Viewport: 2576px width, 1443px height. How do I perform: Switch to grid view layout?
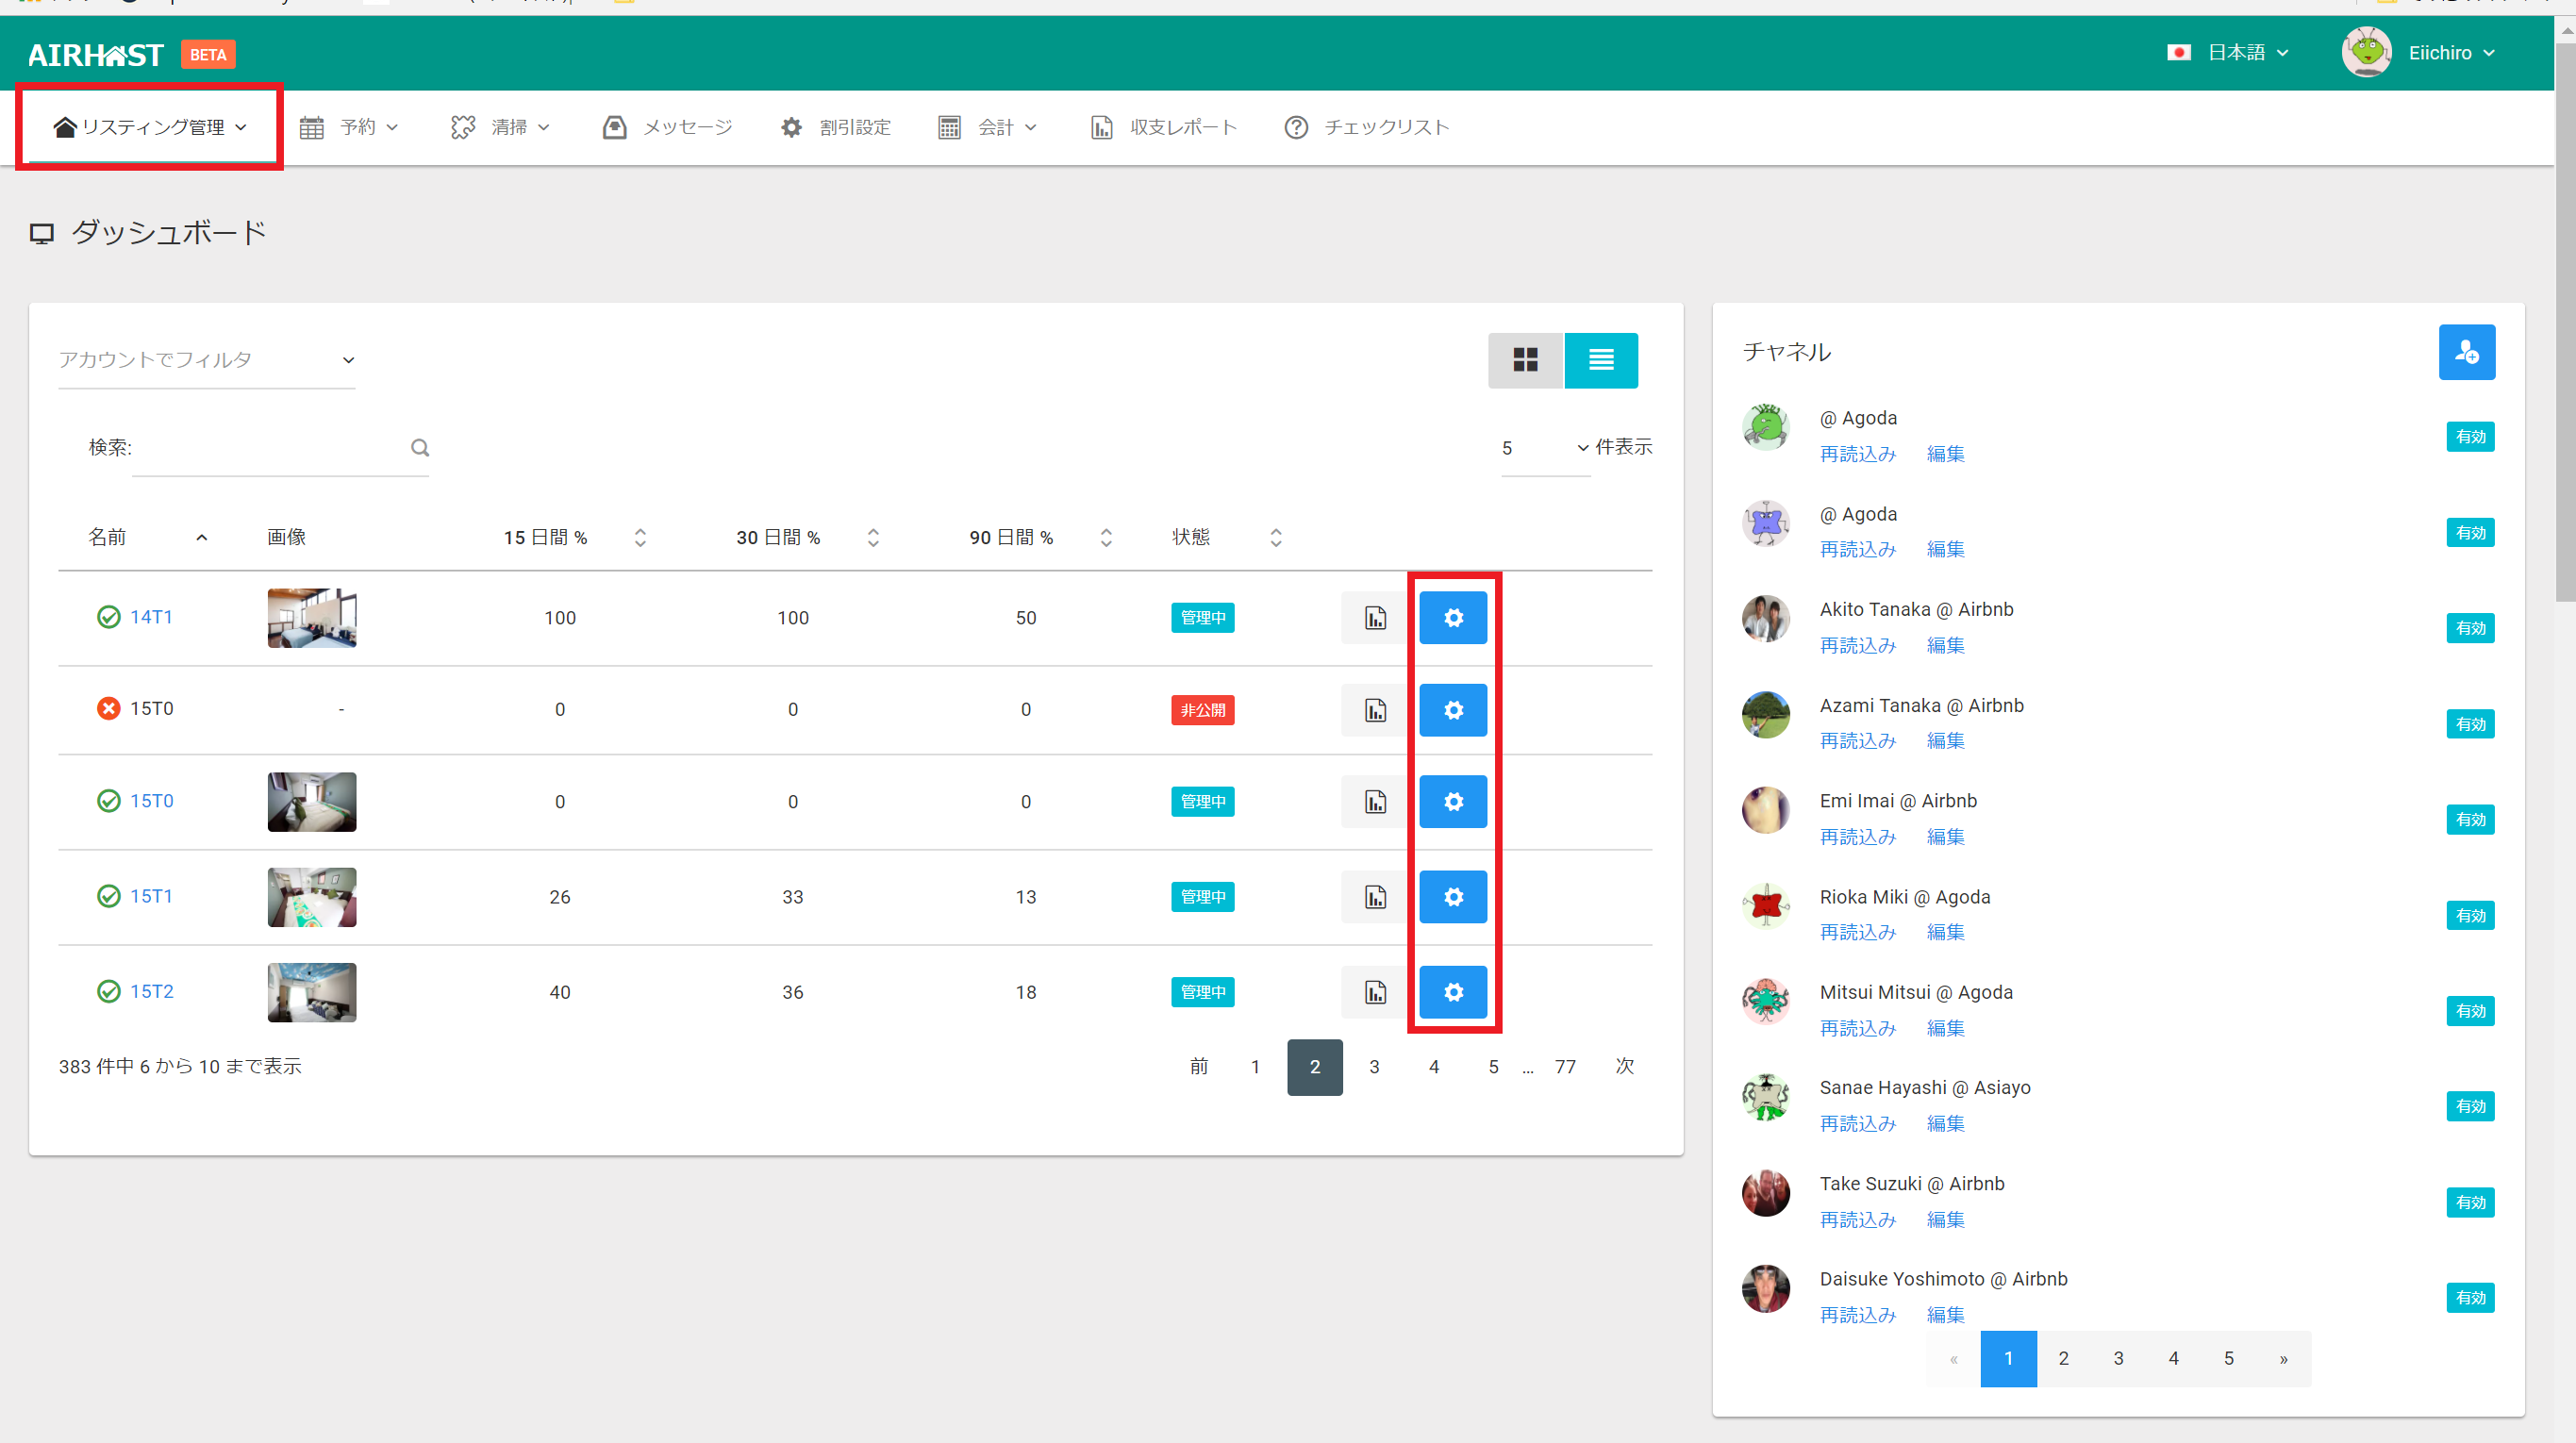(x=1525, y=360)
